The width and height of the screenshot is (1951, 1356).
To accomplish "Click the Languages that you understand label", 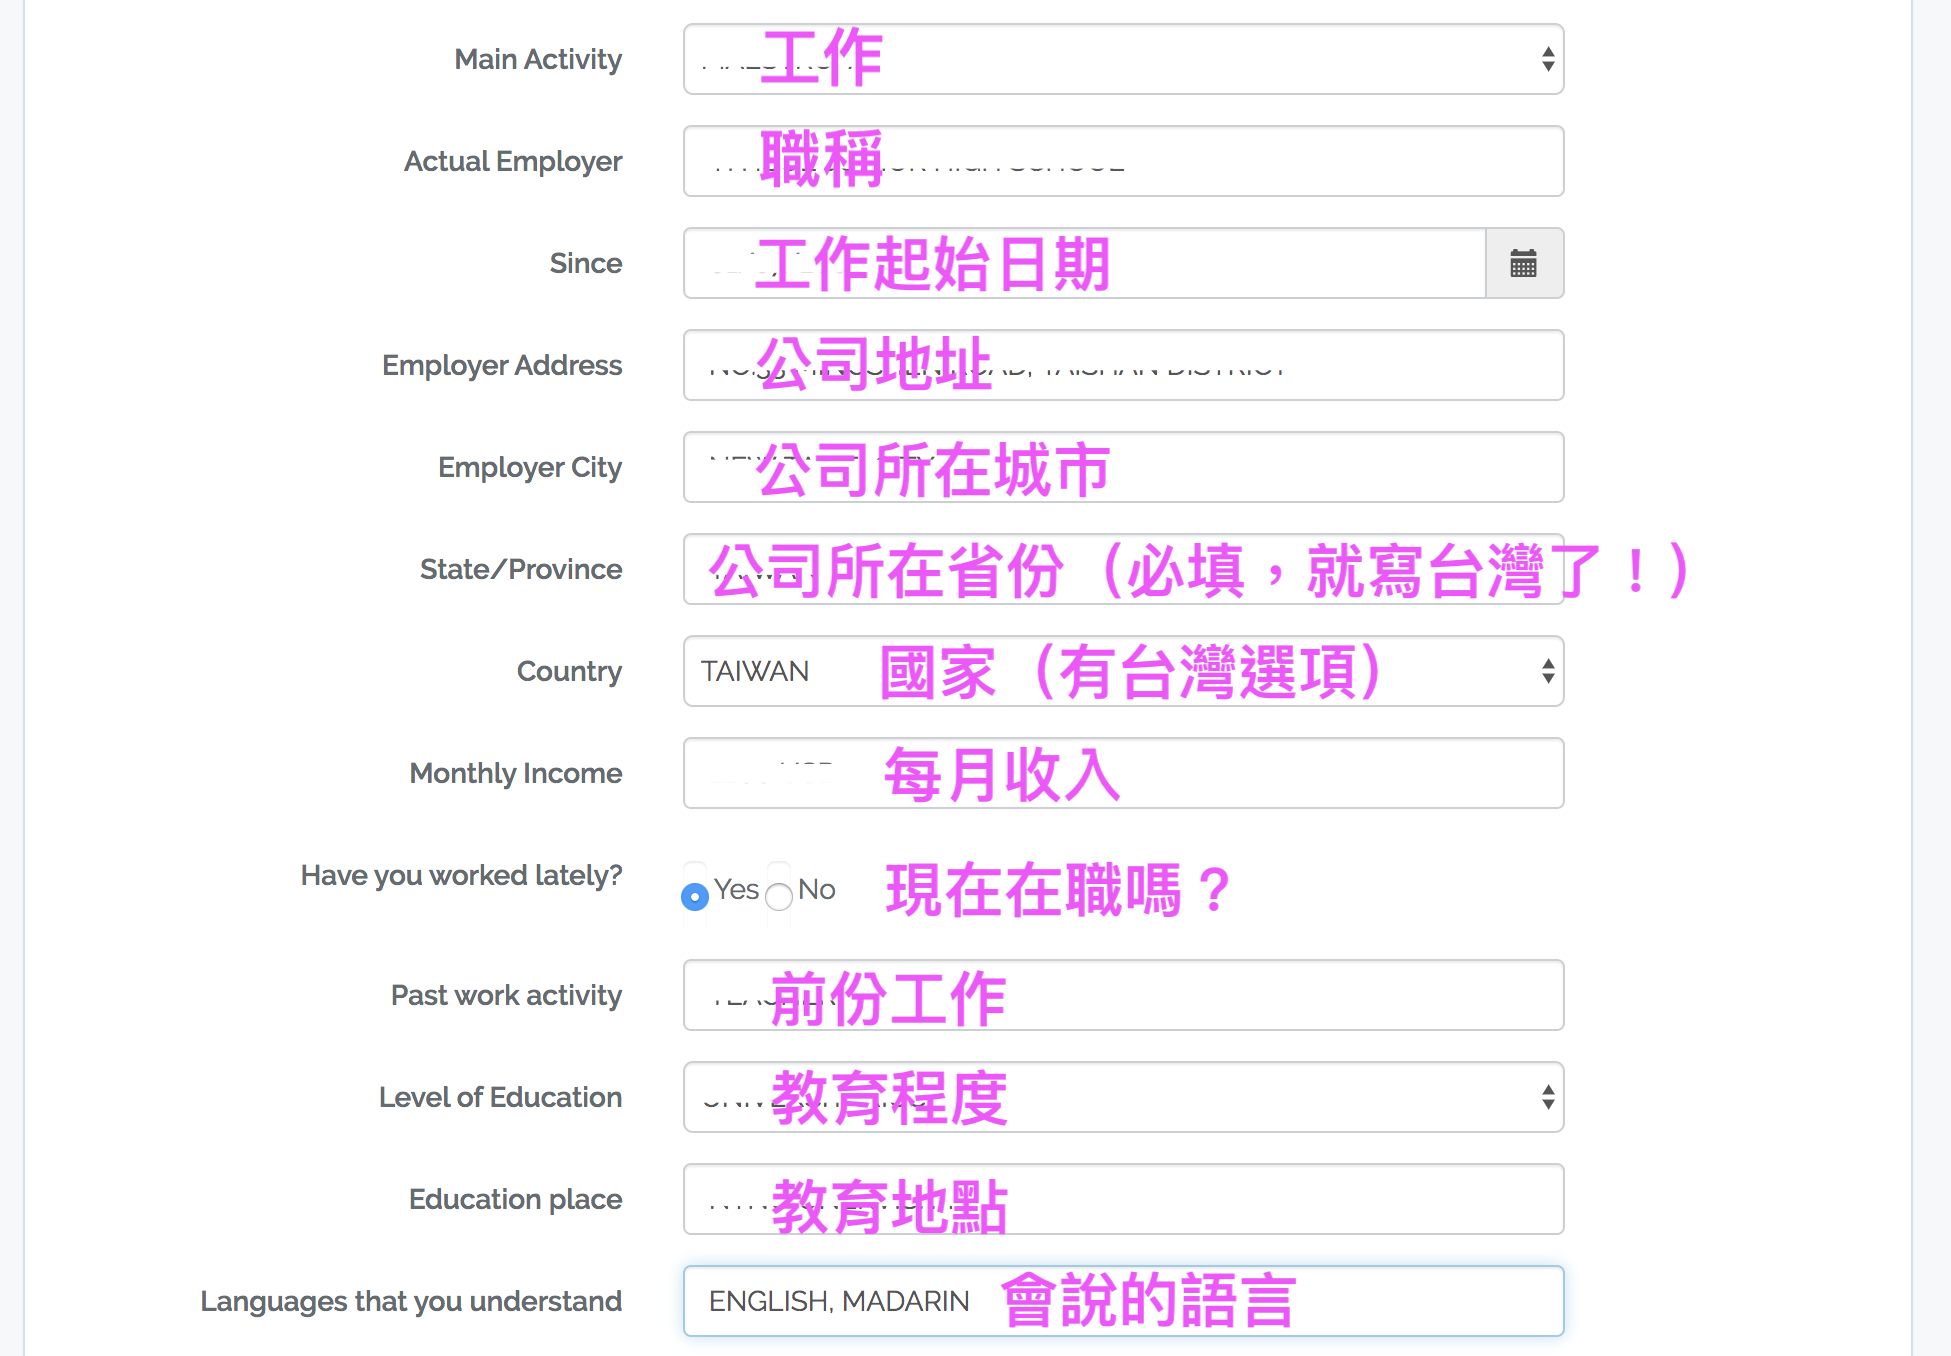I will 411,1302.
